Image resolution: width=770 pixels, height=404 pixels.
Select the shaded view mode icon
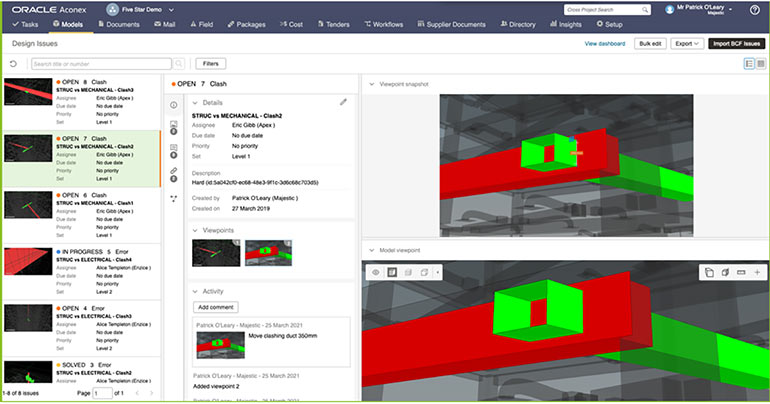coord(392,272)
